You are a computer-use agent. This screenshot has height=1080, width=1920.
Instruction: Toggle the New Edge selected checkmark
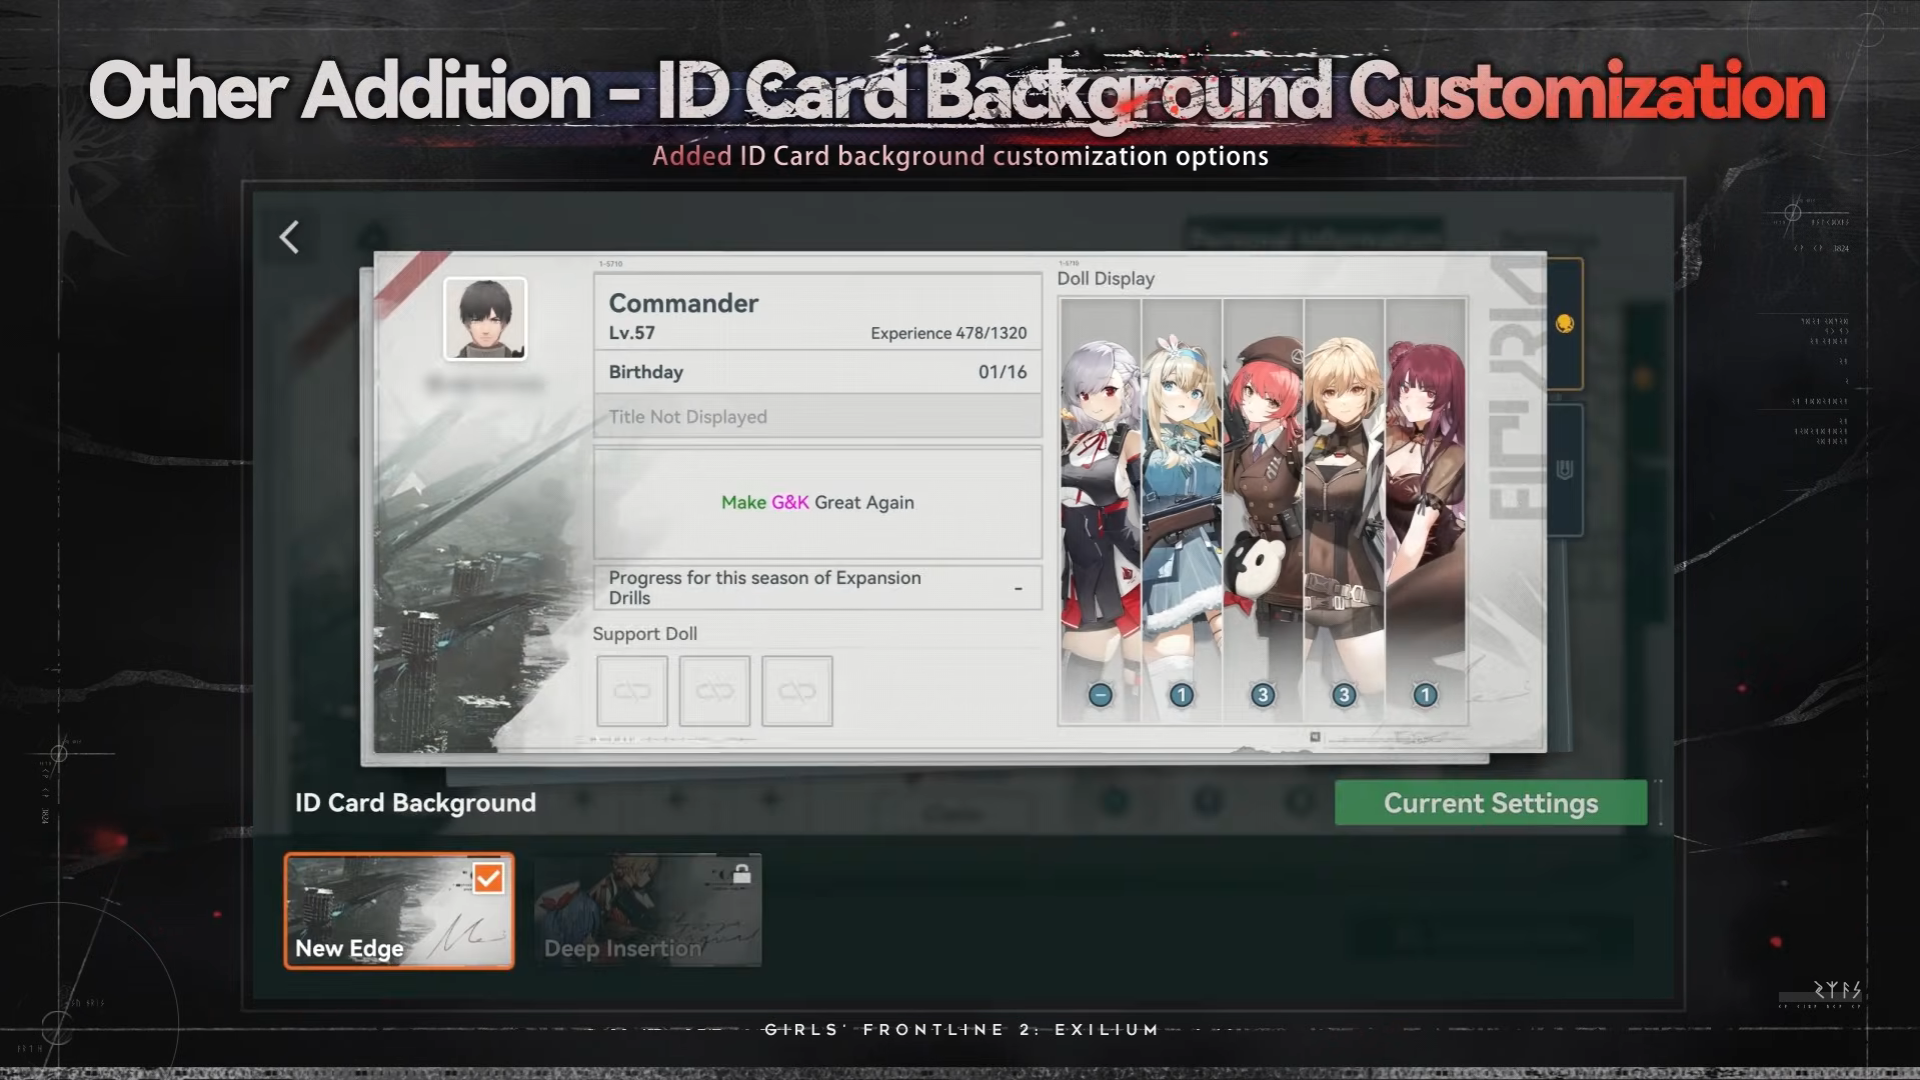coord(488,878)
